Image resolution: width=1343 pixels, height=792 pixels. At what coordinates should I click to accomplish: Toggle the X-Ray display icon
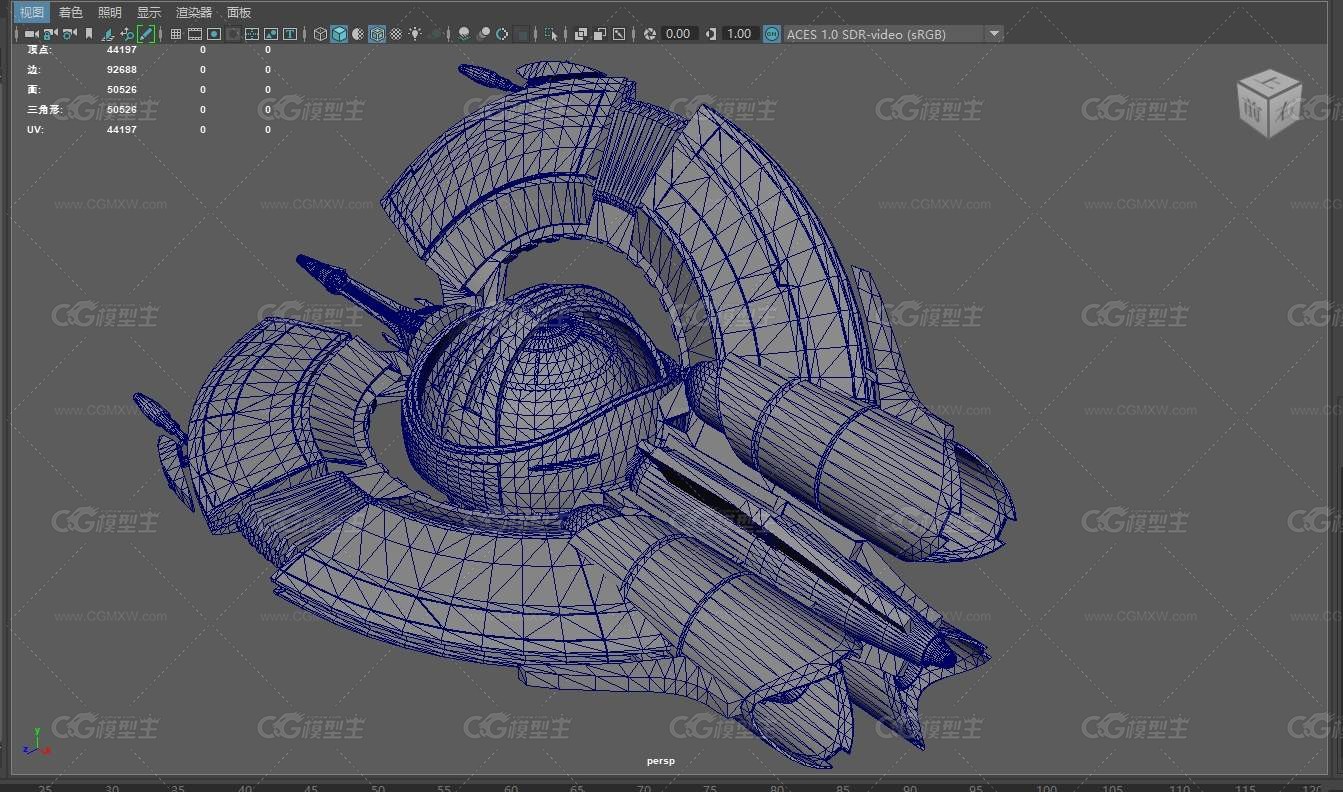point(581,34)
